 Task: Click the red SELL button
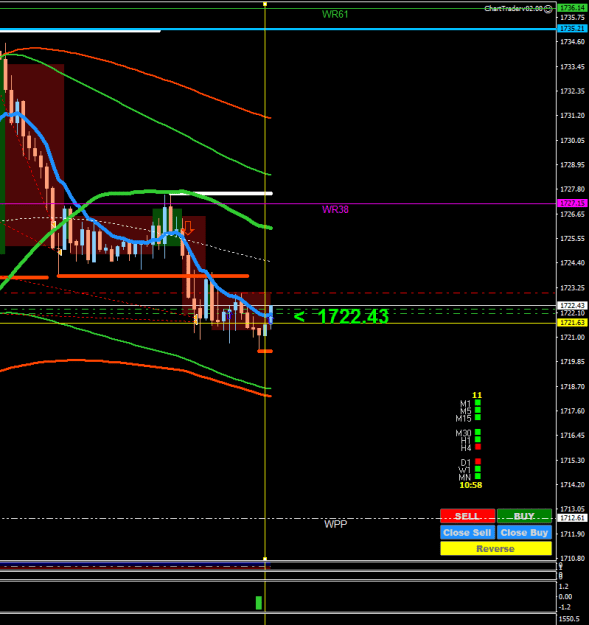click(x=467, y=516)
